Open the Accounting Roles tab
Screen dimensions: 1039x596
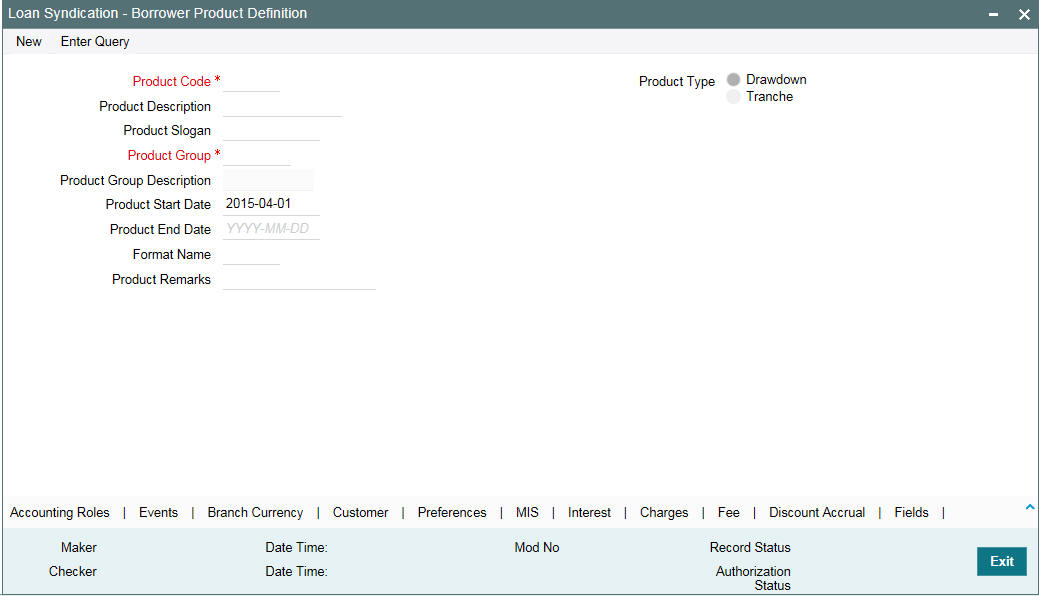[60, 512]
